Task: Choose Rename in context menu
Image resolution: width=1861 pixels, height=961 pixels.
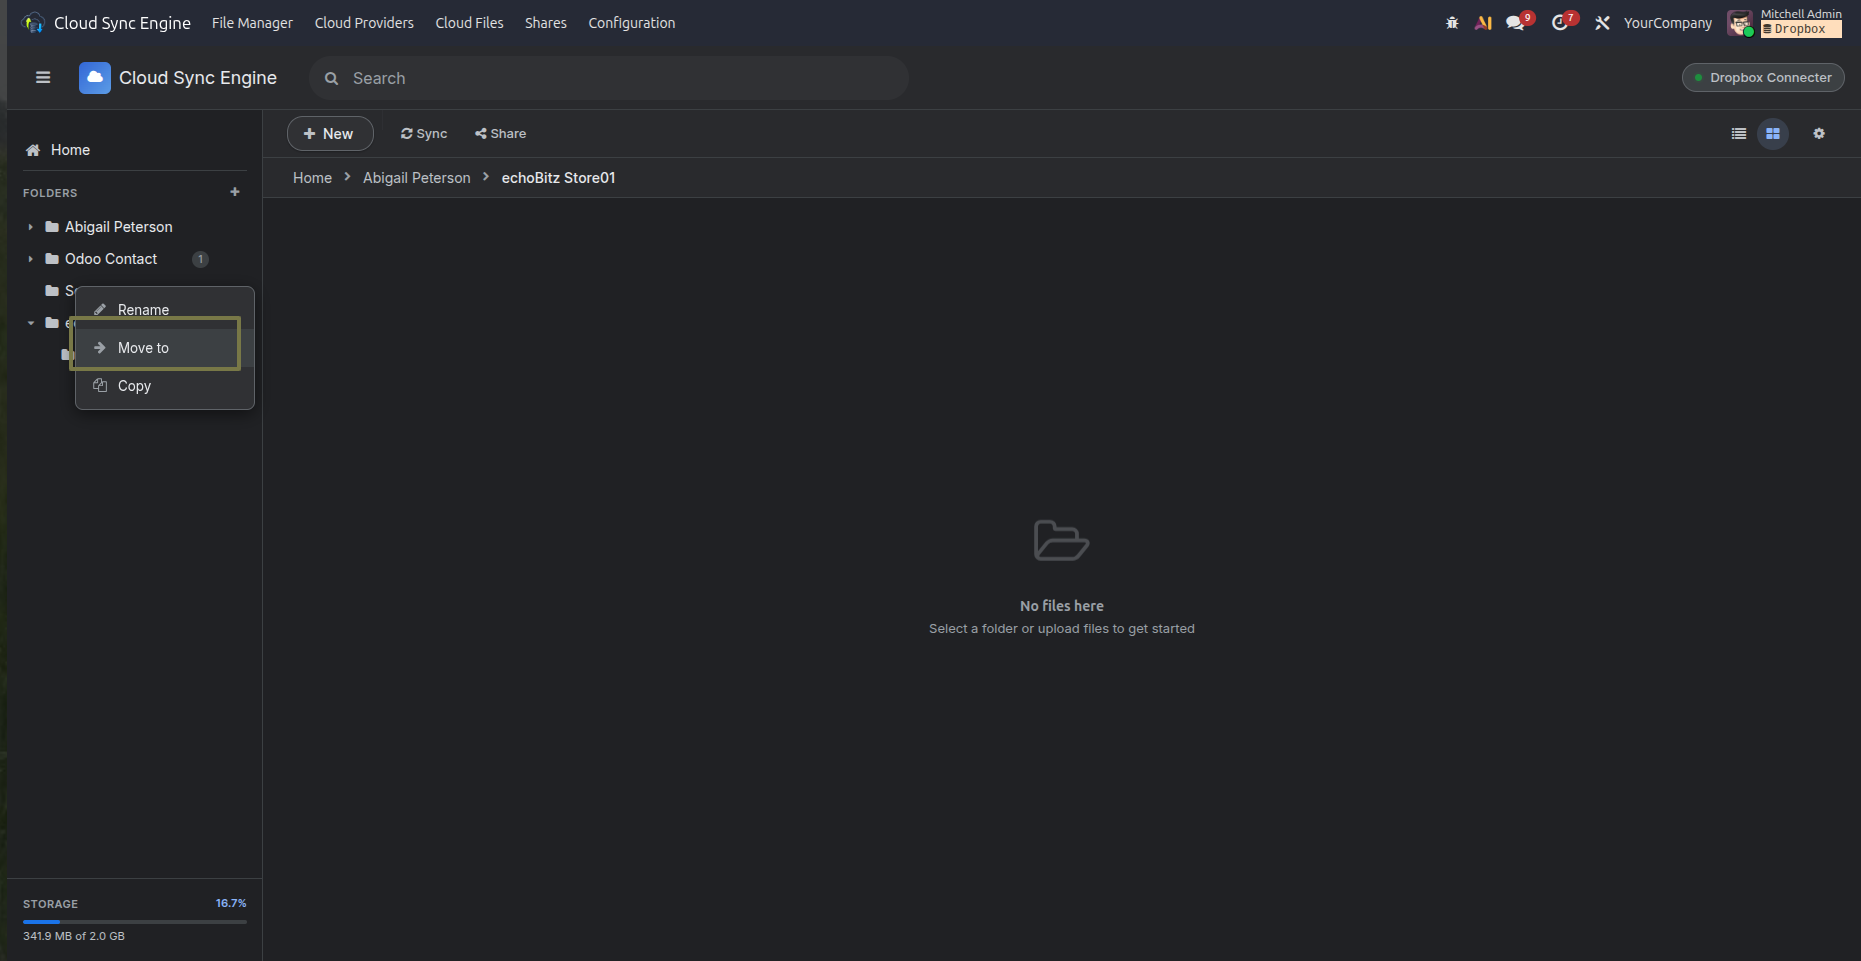Action: point(165,310)
